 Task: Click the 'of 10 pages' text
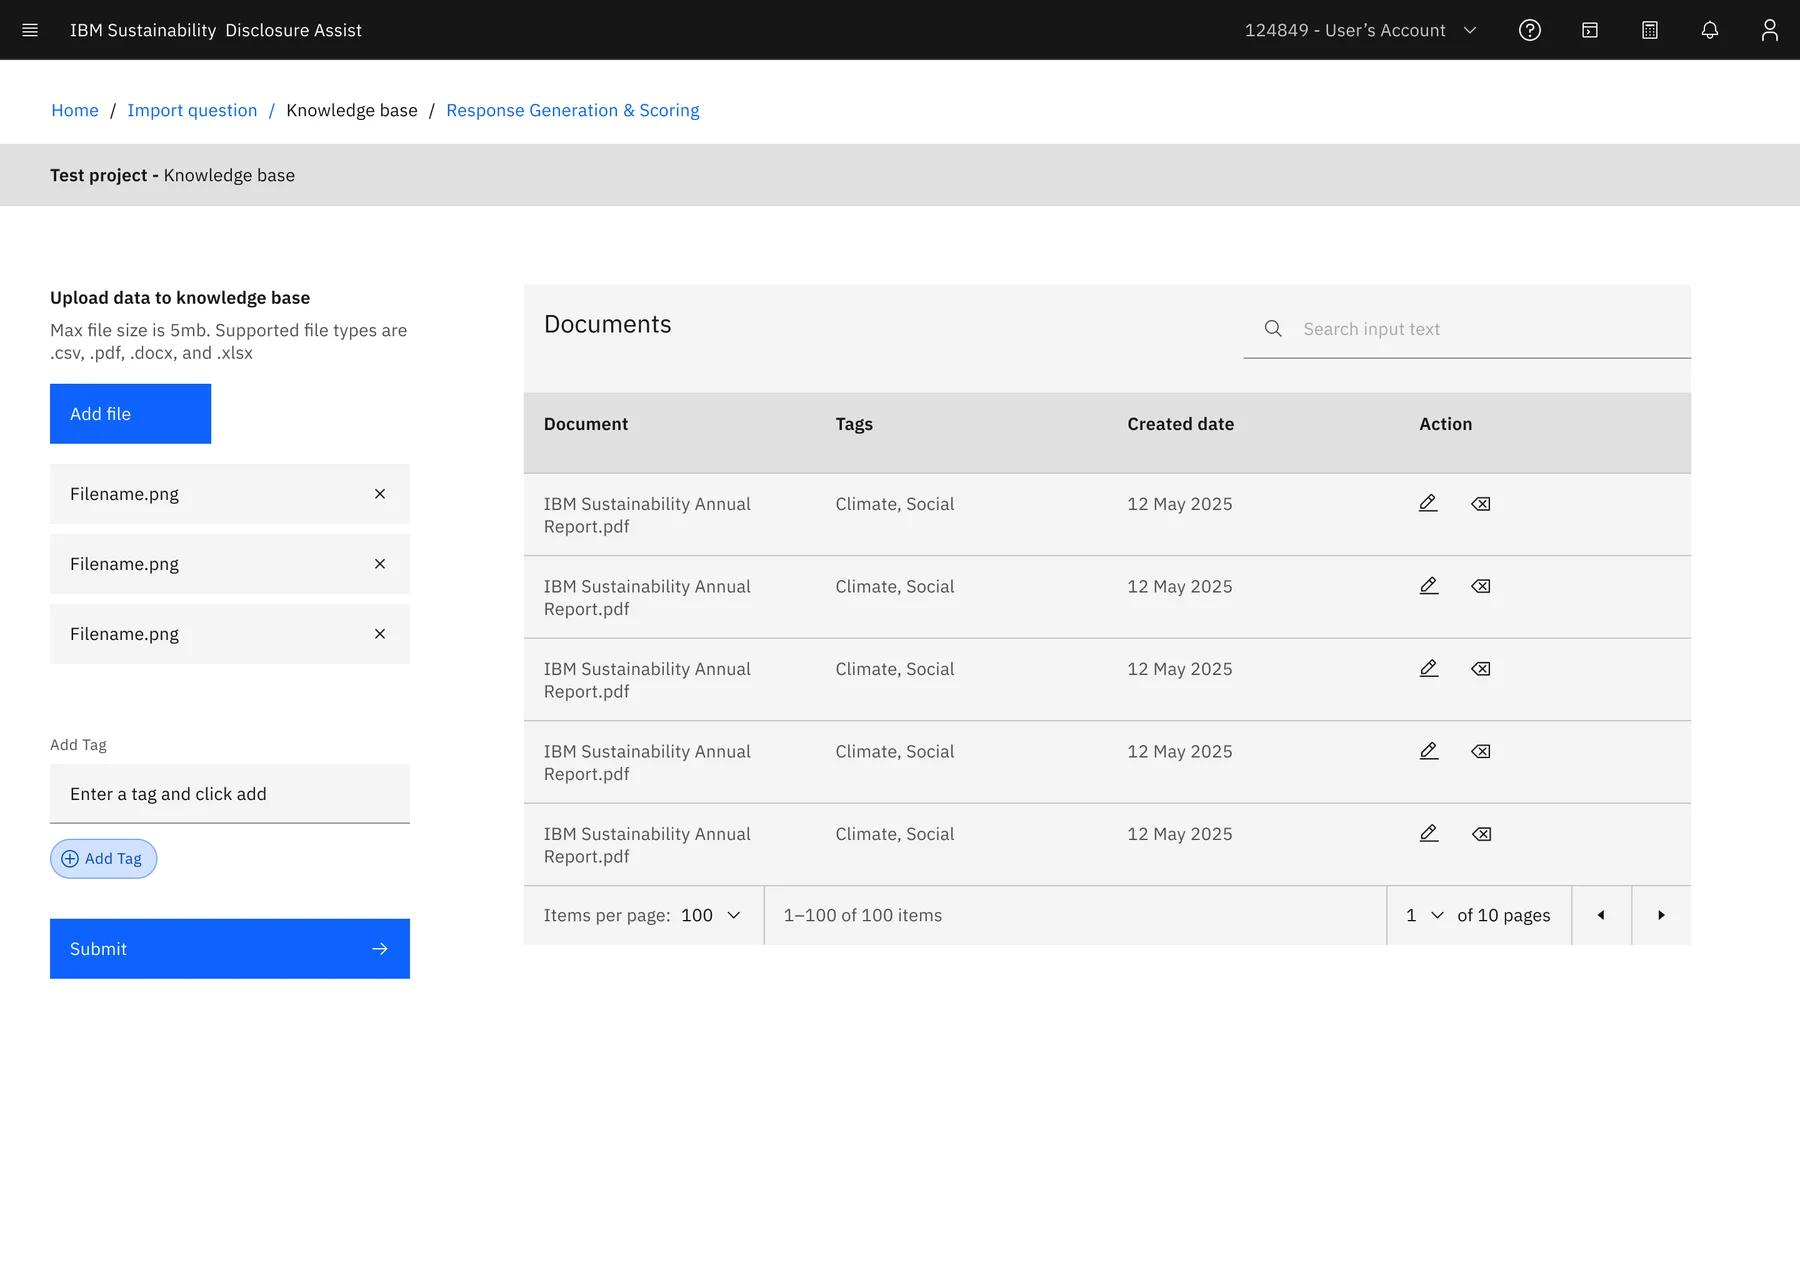1504,915
